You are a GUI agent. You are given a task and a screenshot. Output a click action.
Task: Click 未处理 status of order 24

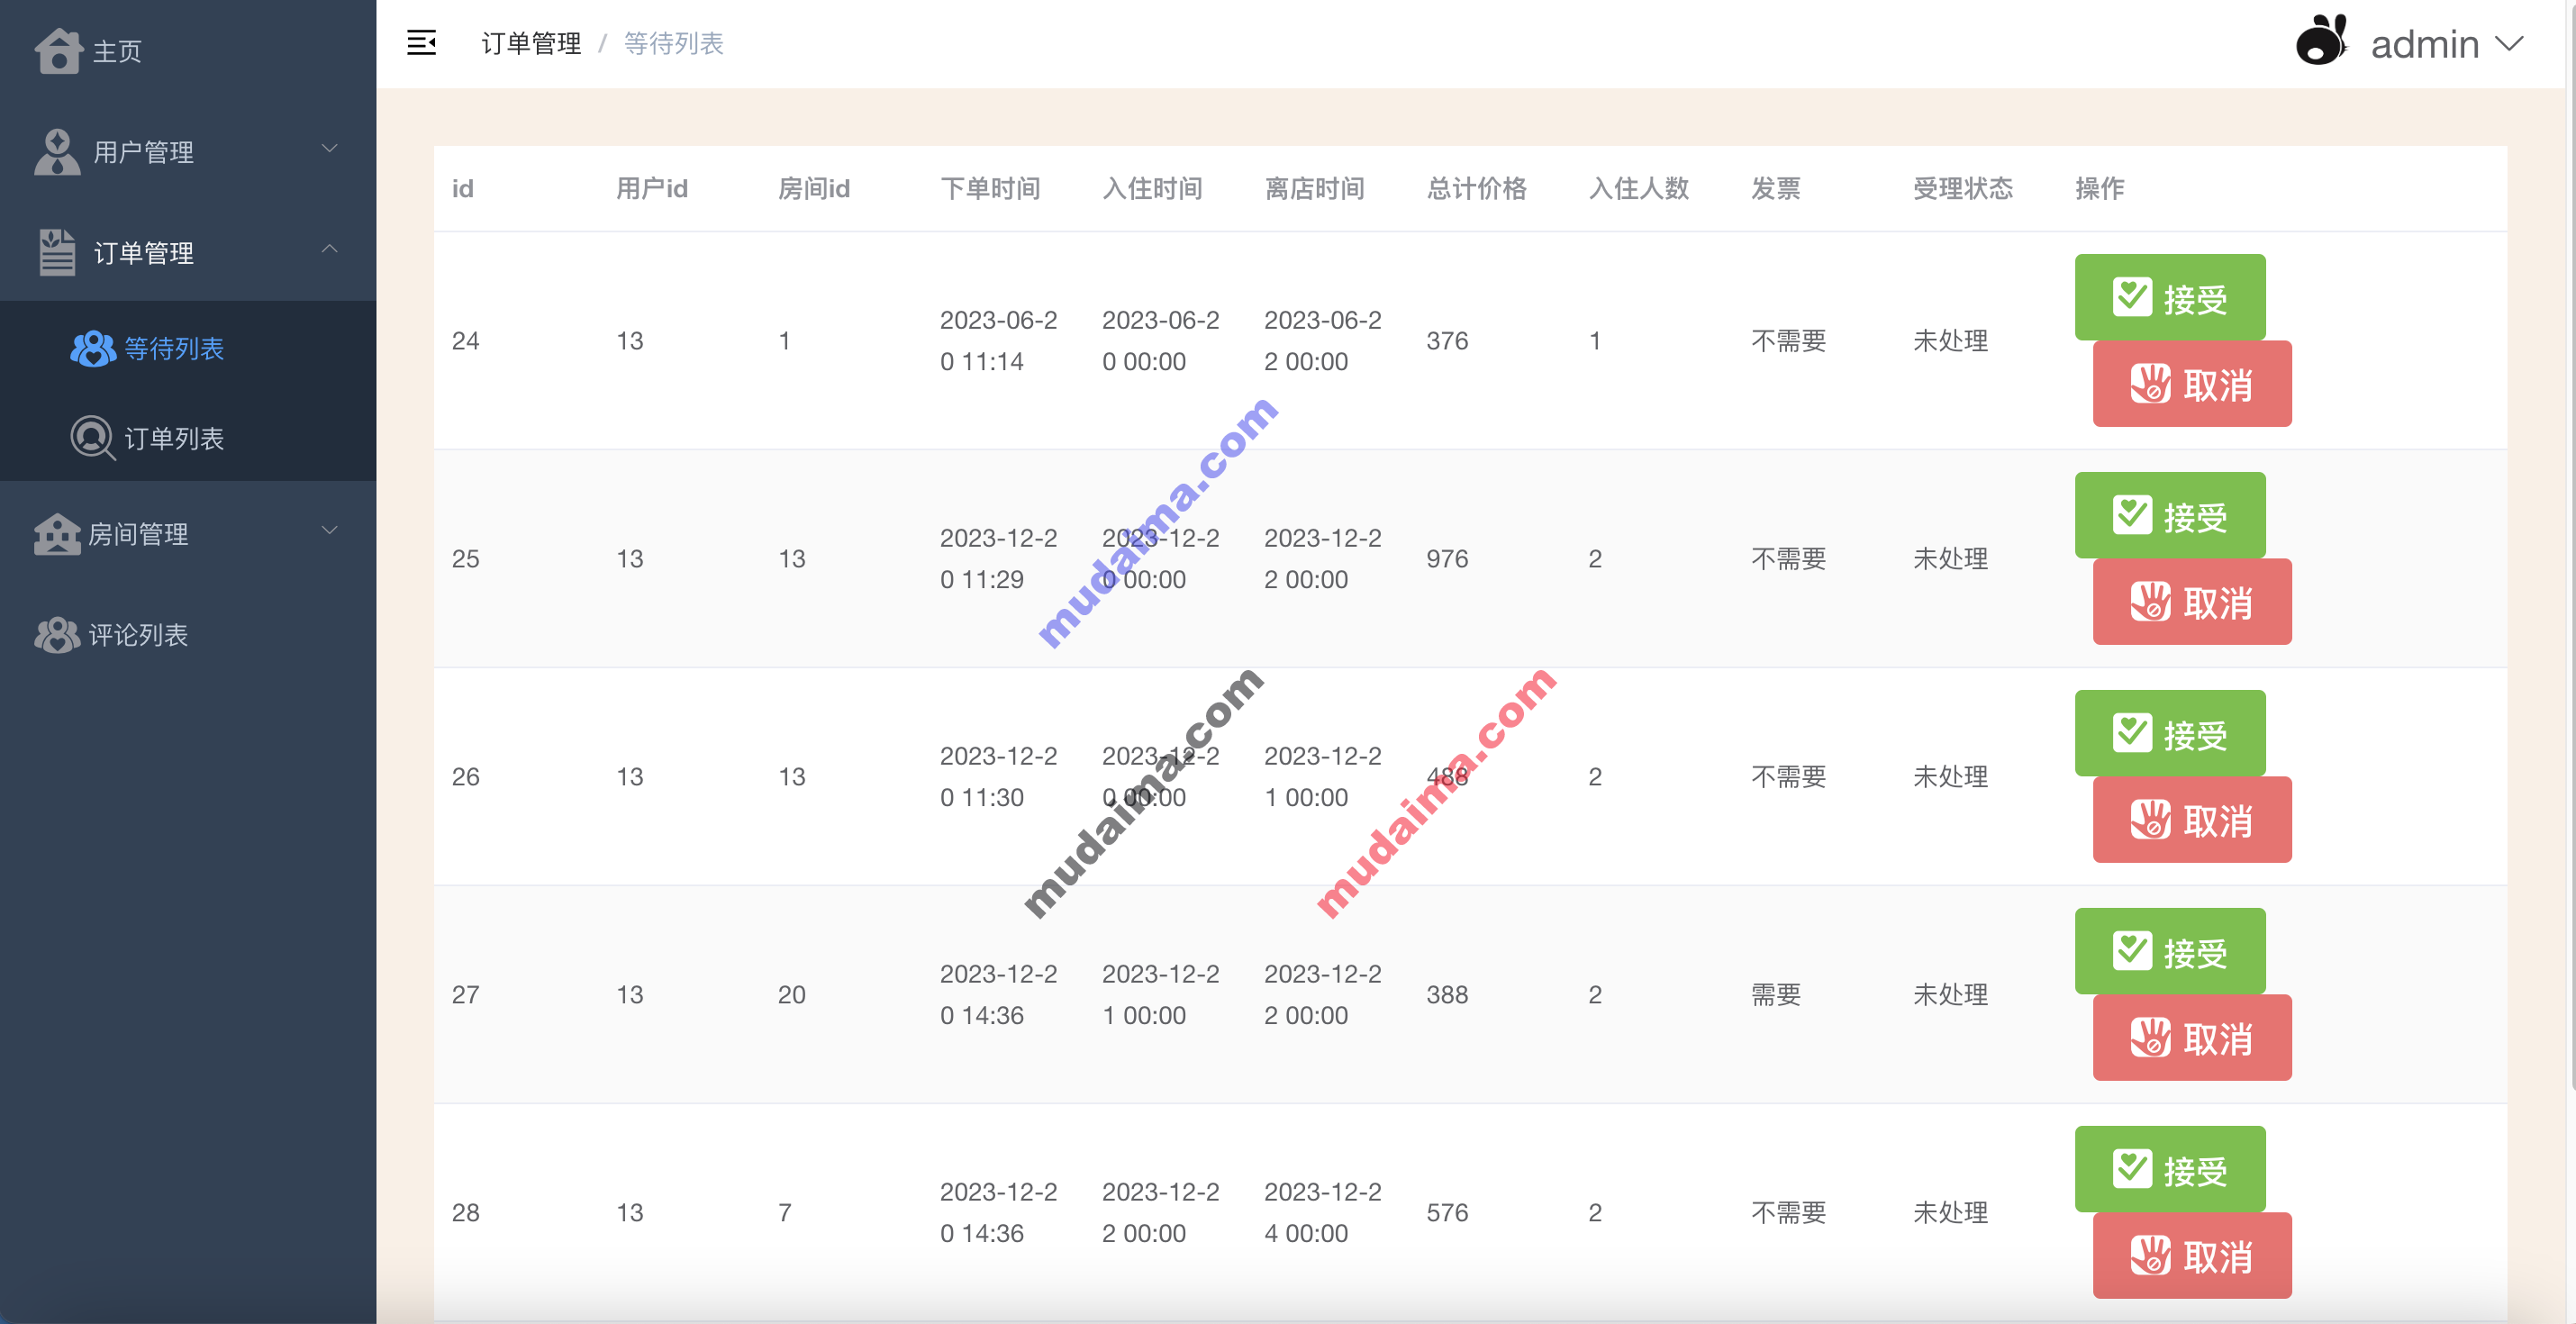(1950, 340)
